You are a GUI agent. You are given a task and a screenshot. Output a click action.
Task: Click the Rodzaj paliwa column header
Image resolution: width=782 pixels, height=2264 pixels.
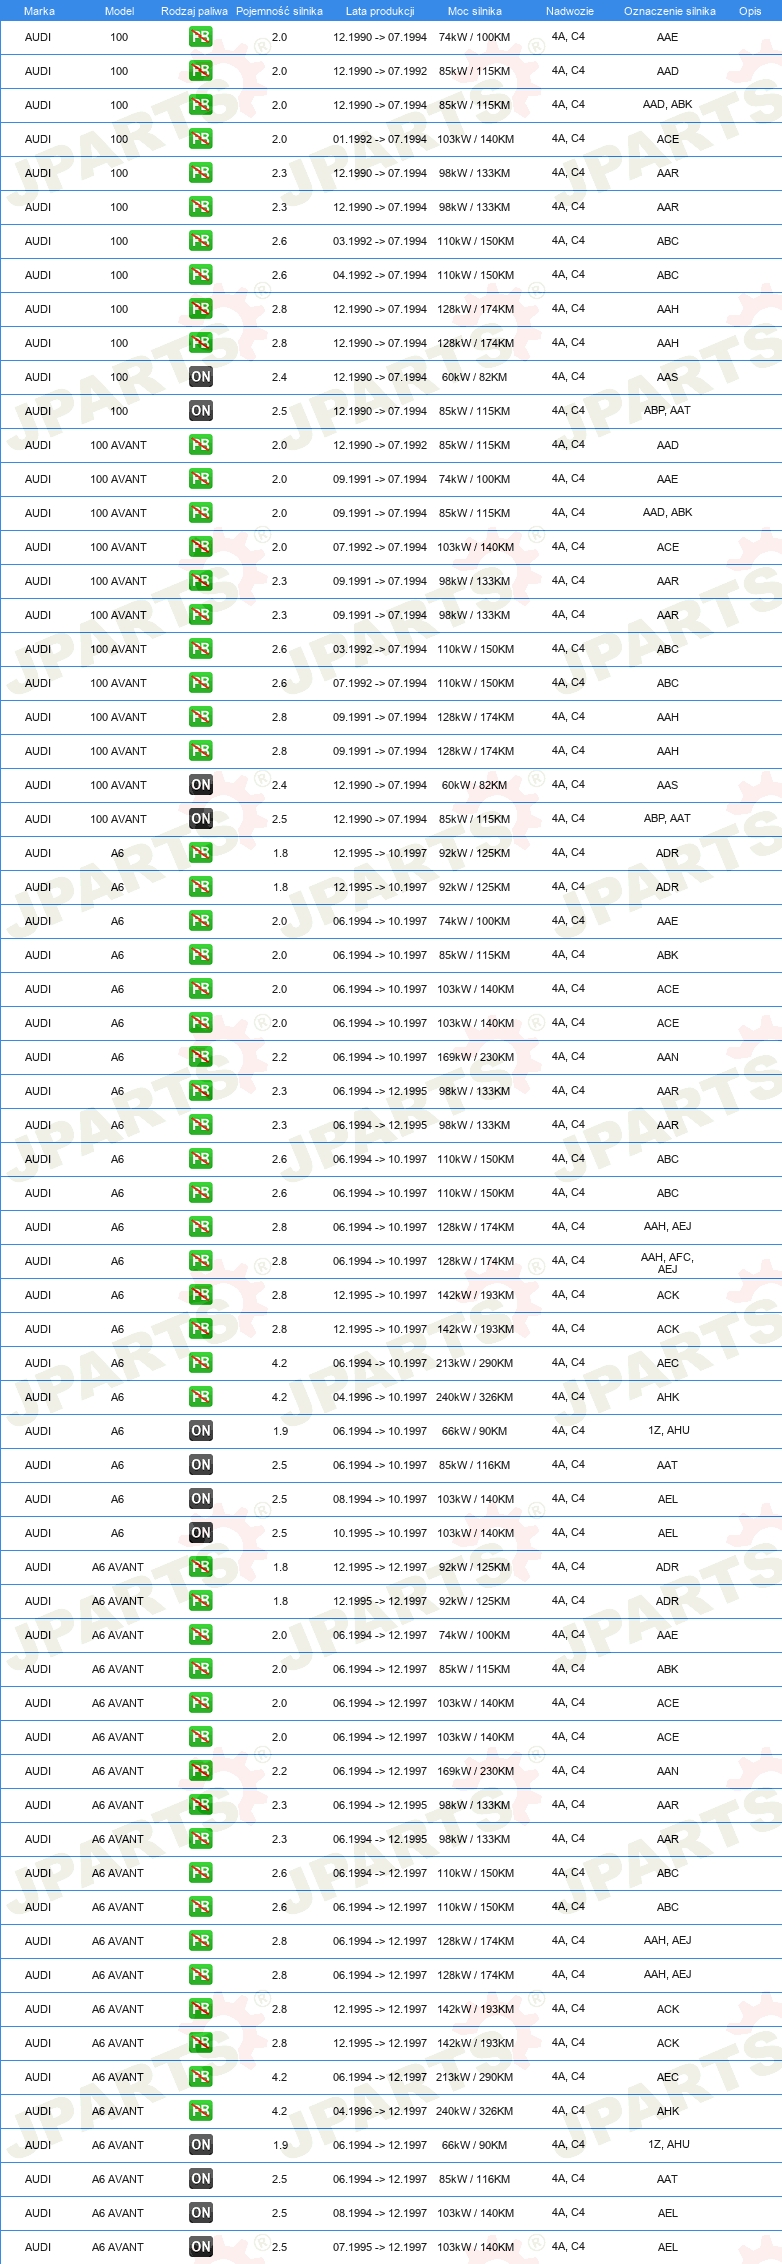coord(194,11)
